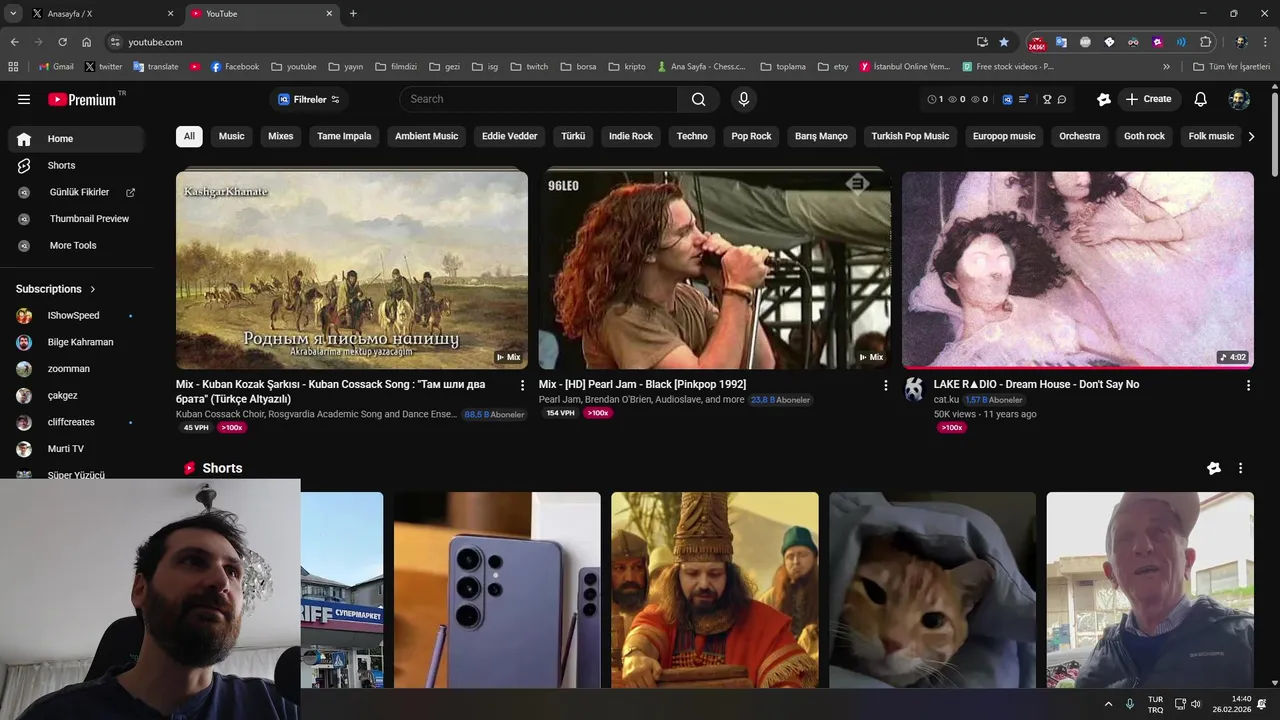This screenshot has width=1280, height=720.
Task: Open the zoomman channel
Action: click(76, 369)
